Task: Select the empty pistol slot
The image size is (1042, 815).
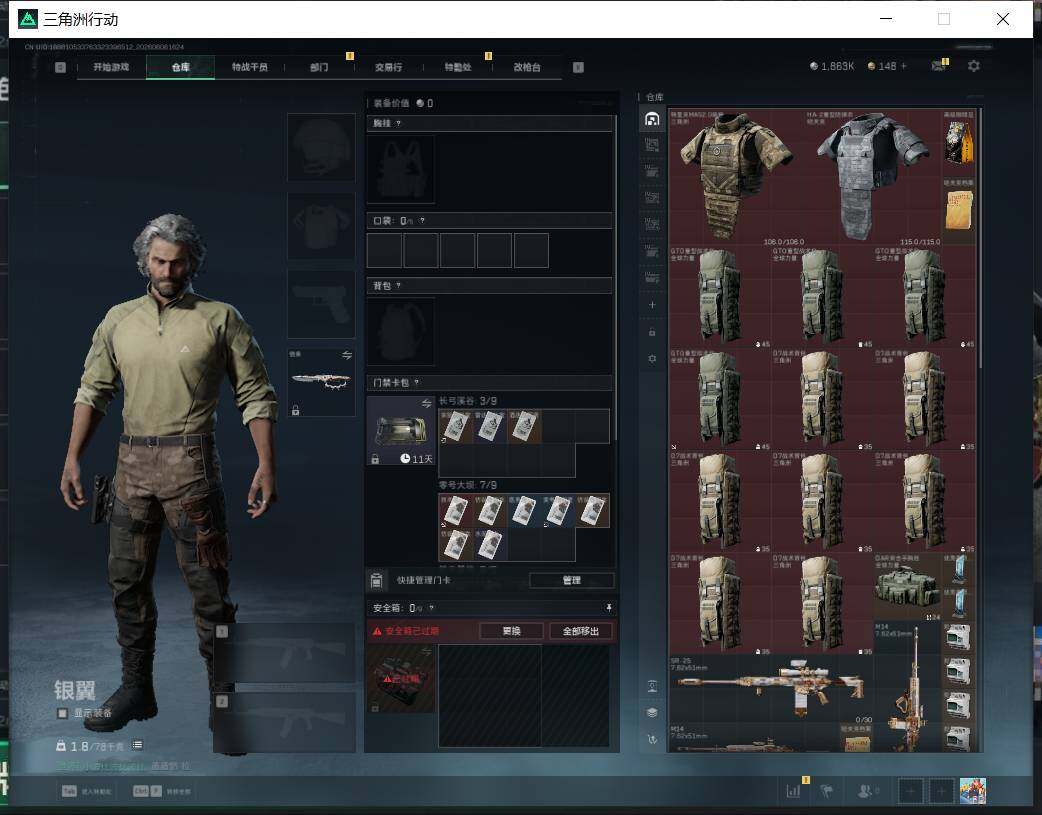Action: [x=321, y=304]
